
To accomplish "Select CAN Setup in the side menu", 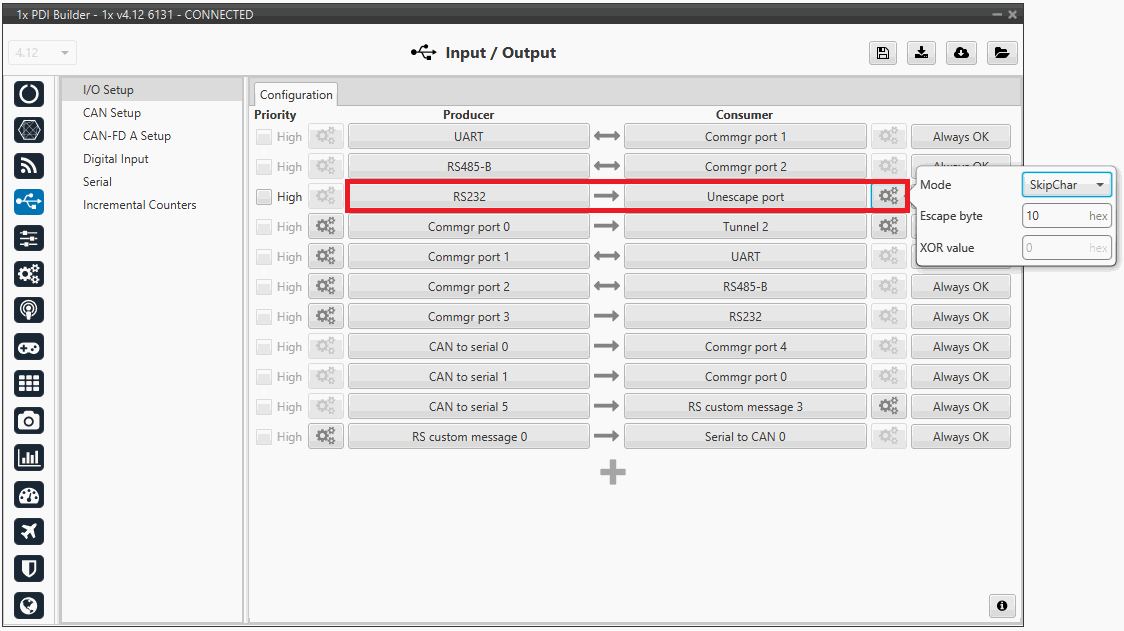I will click(112, 113).
